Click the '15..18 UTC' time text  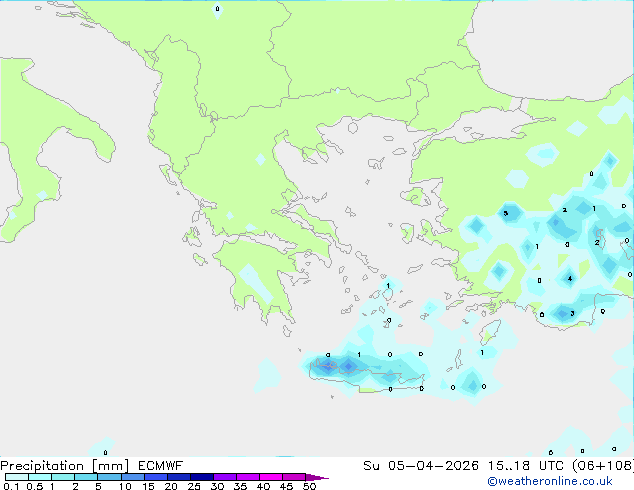(525, 466)
